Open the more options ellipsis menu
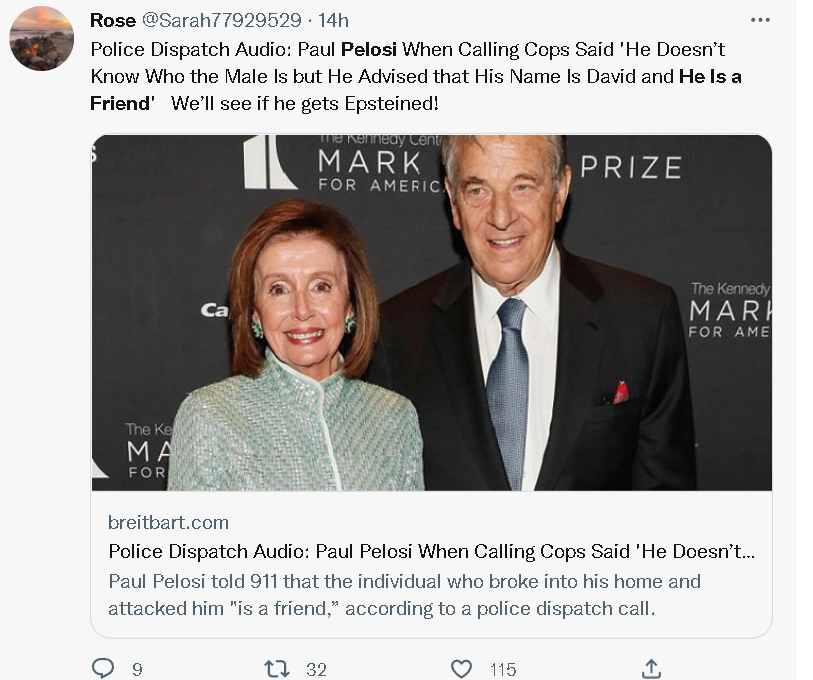 (760, 20)
